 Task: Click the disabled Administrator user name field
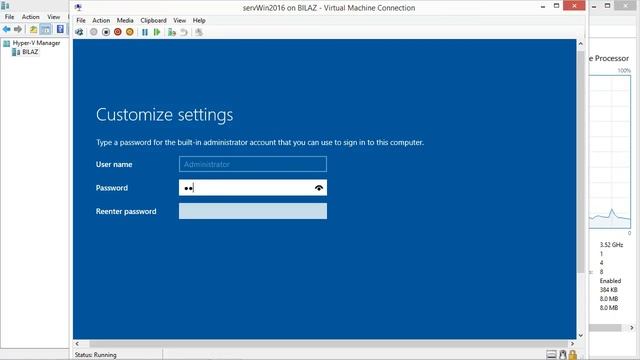pos(253,164)
